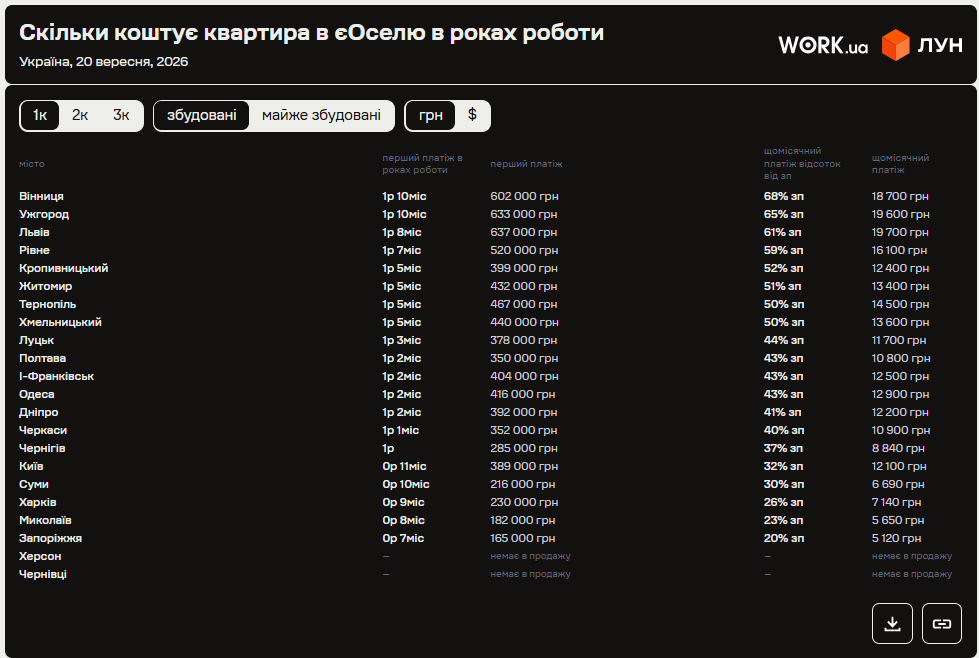
Task: Click the Херсон city name
Action: (40, 556)
